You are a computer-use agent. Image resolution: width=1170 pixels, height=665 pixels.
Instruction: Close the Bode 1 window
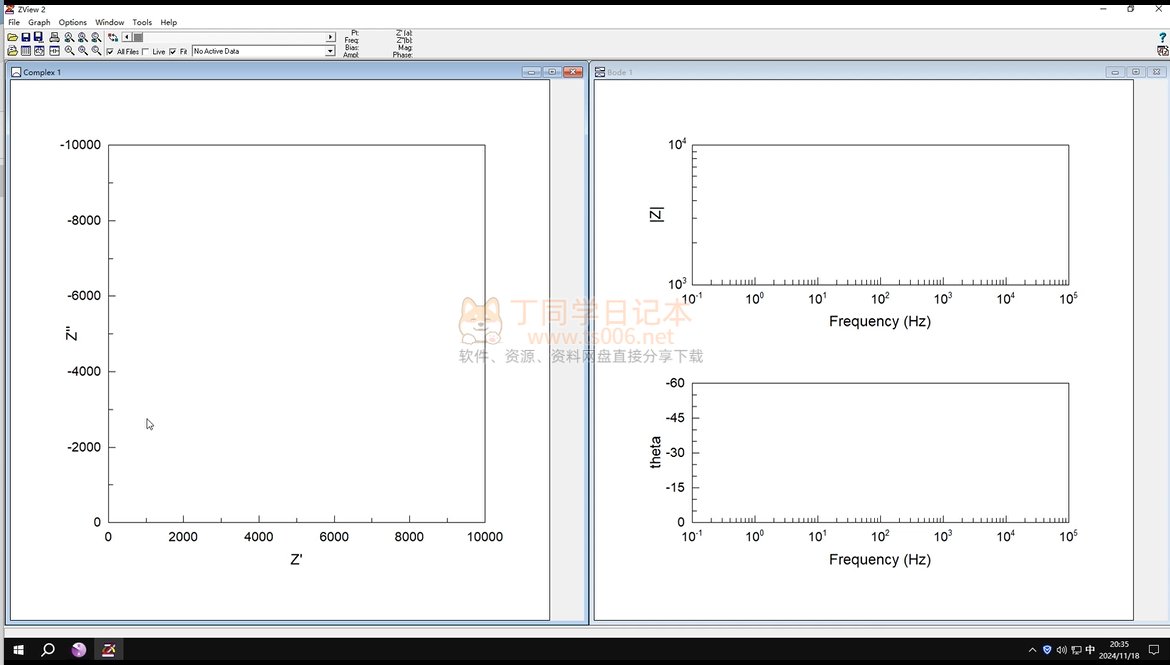click(1156, 72)
